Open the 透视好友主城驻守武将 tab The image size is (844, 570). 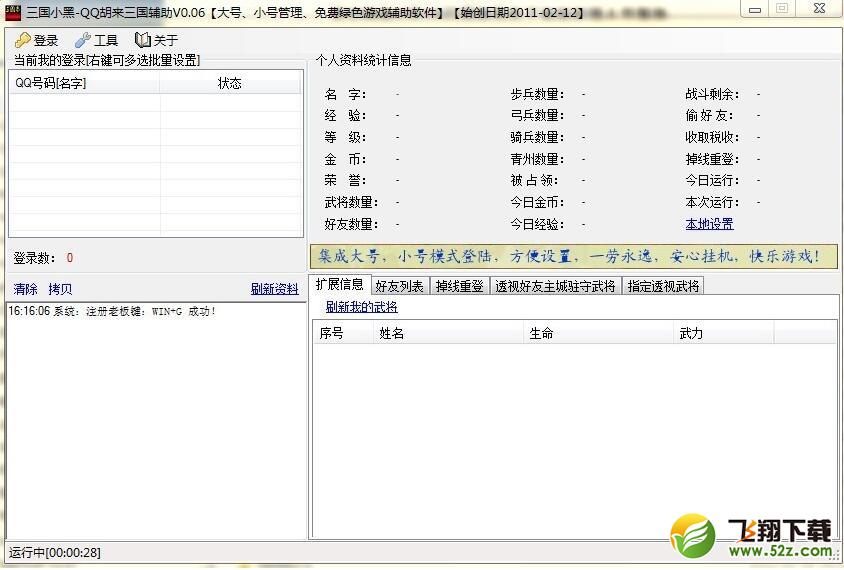click(555, 286)
